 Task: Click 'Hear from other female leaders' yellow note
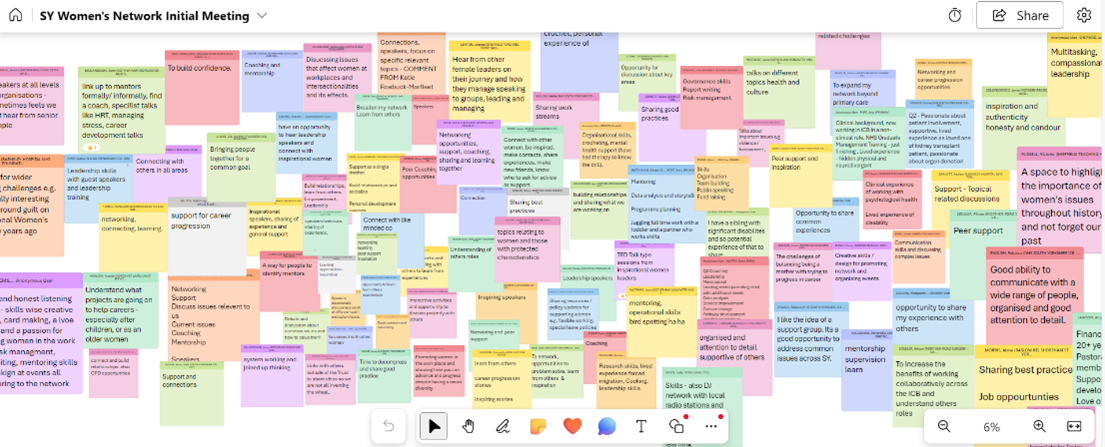click(490, 81)
